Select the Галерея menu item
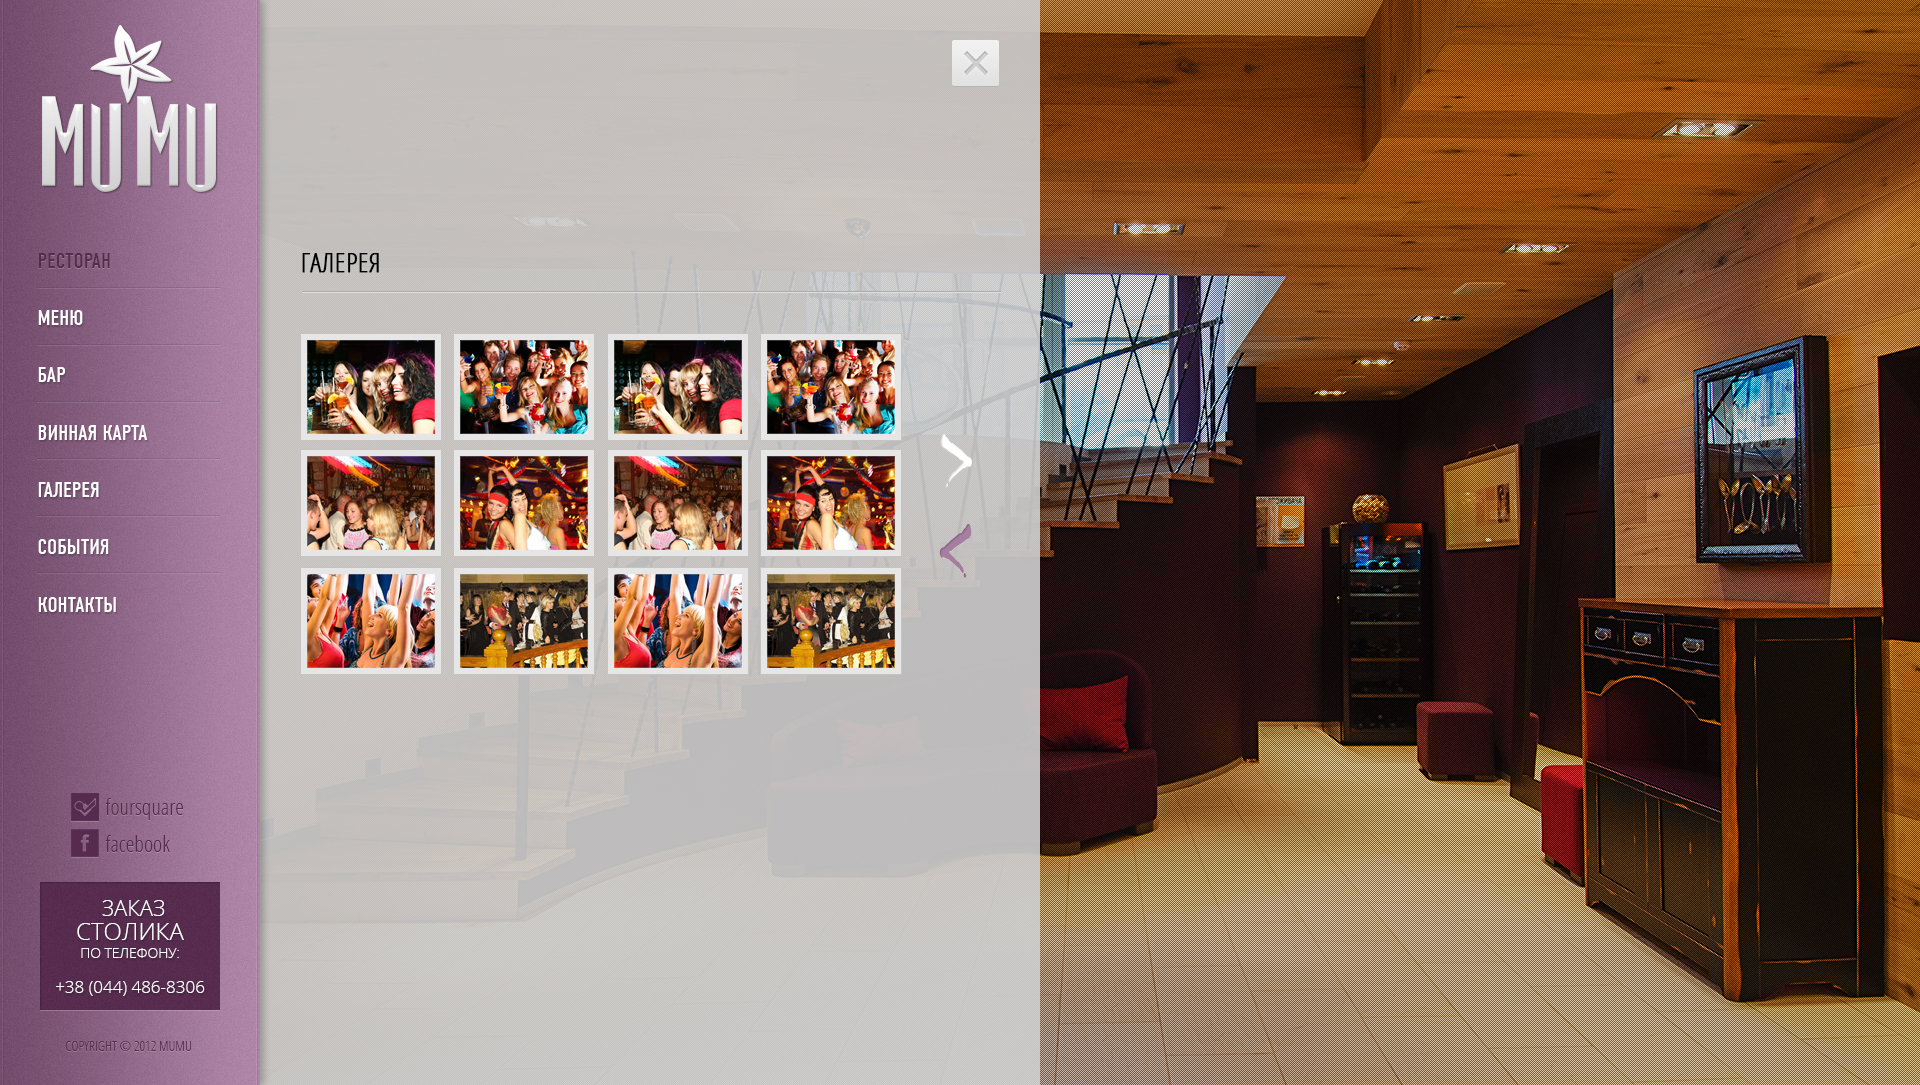The image size is (1920, 1085). point(68,490)
